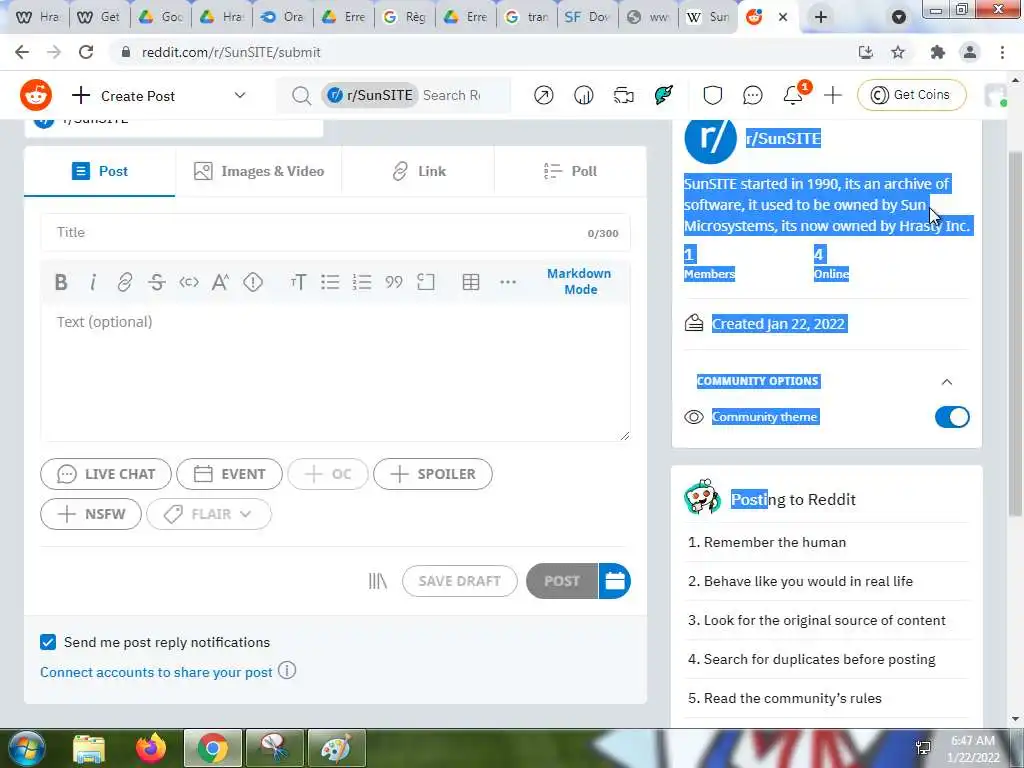This screenshot has width=1024, height=768.
Task: Open Paint from the taskbar
Action: coord(337,748)
